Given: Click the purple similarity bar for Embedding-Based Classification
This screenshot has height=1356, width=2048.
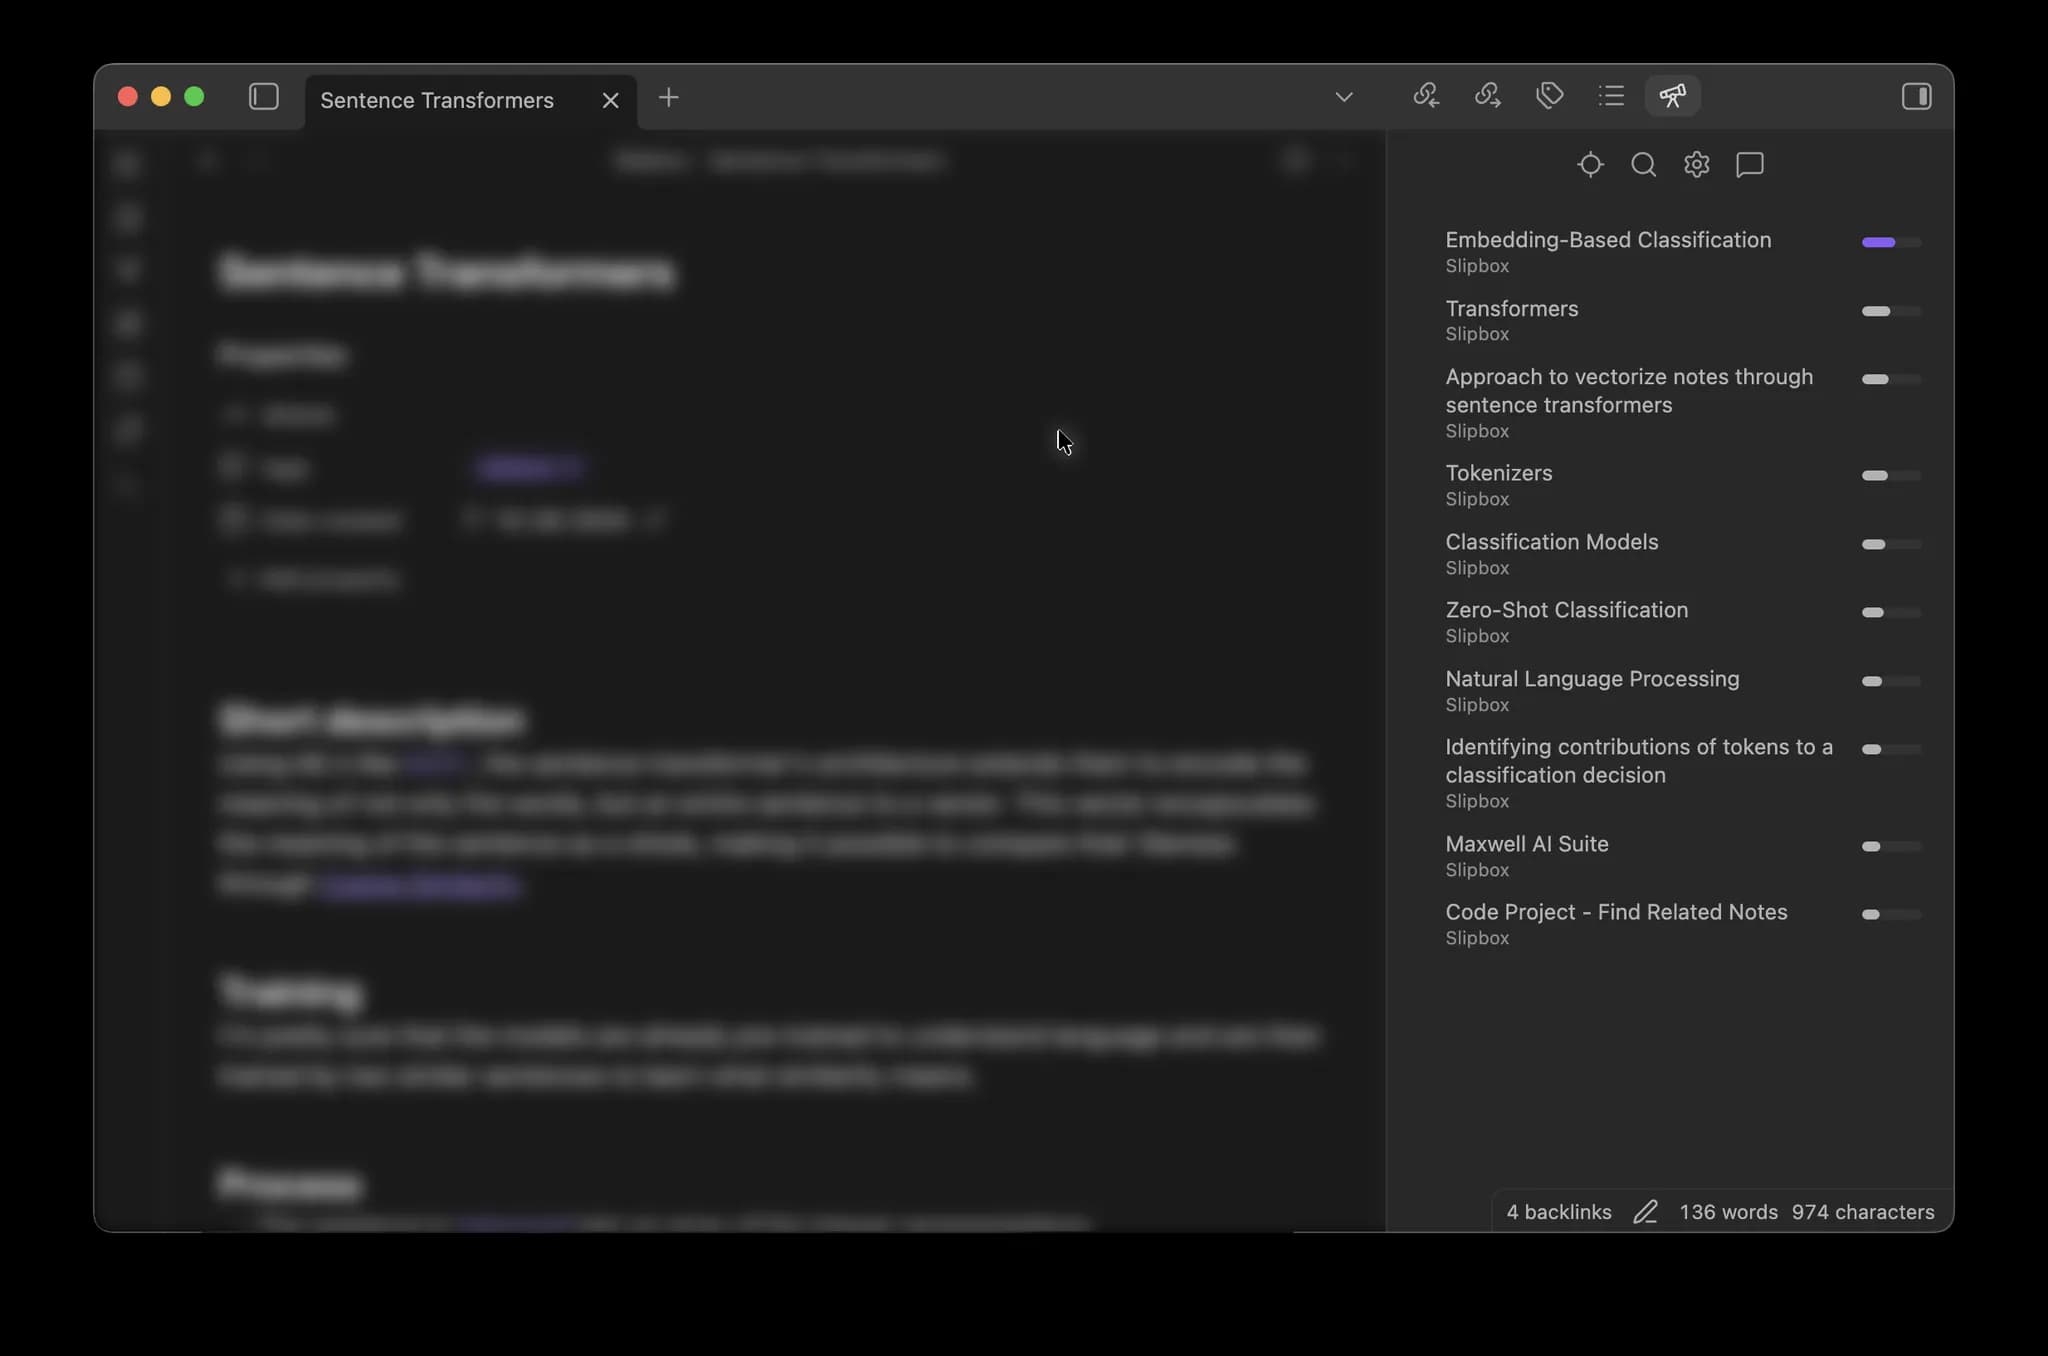Looking at the screenshot, I should [1891, 242].
